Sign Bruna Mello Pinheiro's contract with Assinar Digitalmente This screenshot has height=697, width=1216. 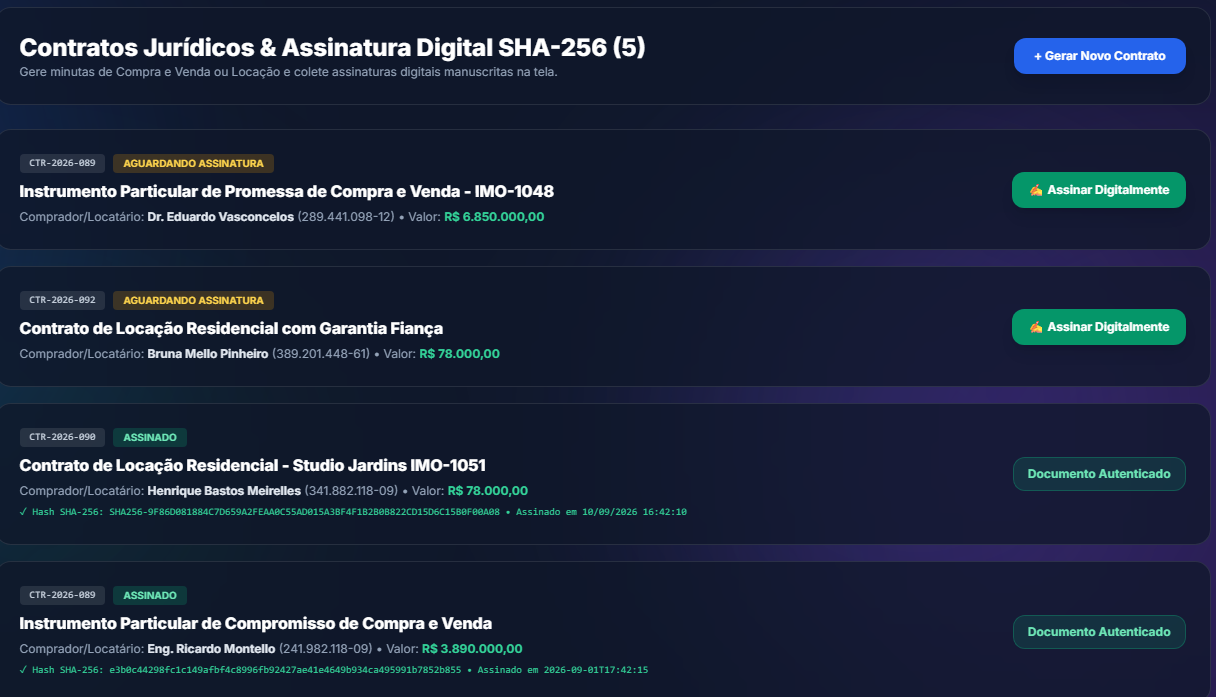pyautogui.click(x=1099, y=327)
